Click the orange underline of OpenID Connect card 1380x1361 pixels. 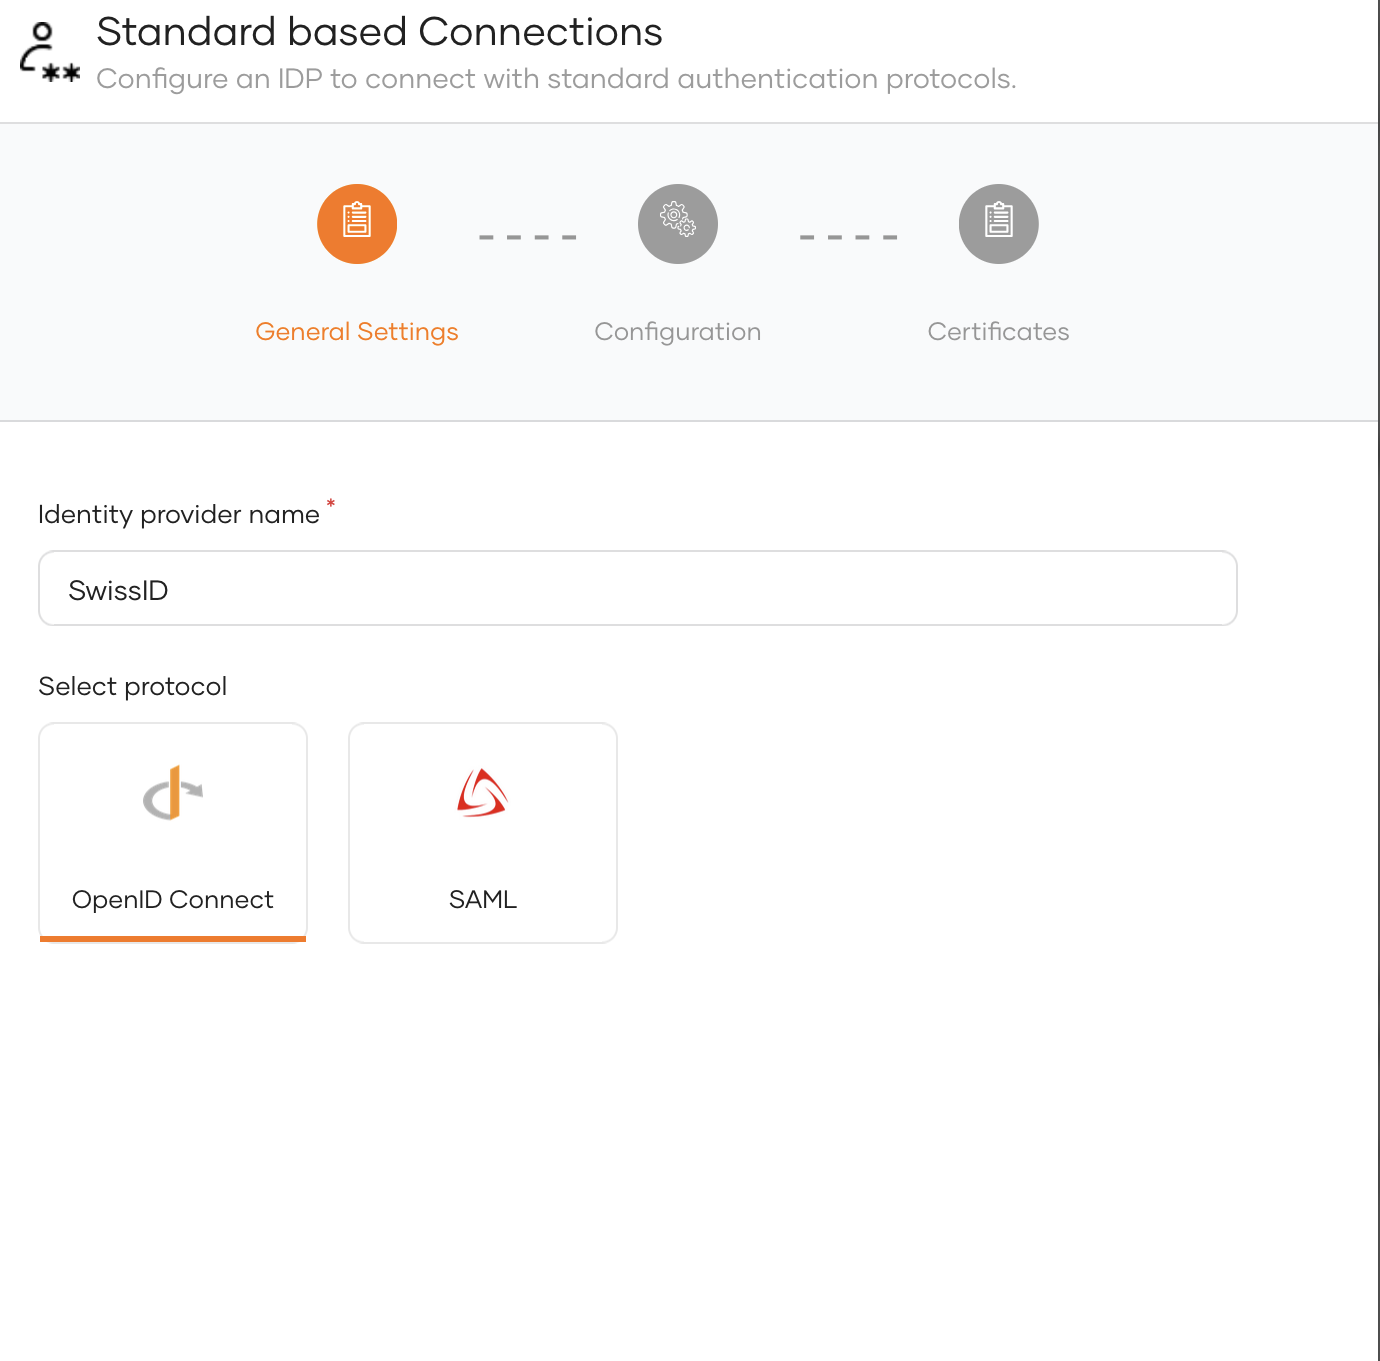(x=173, y=939)
